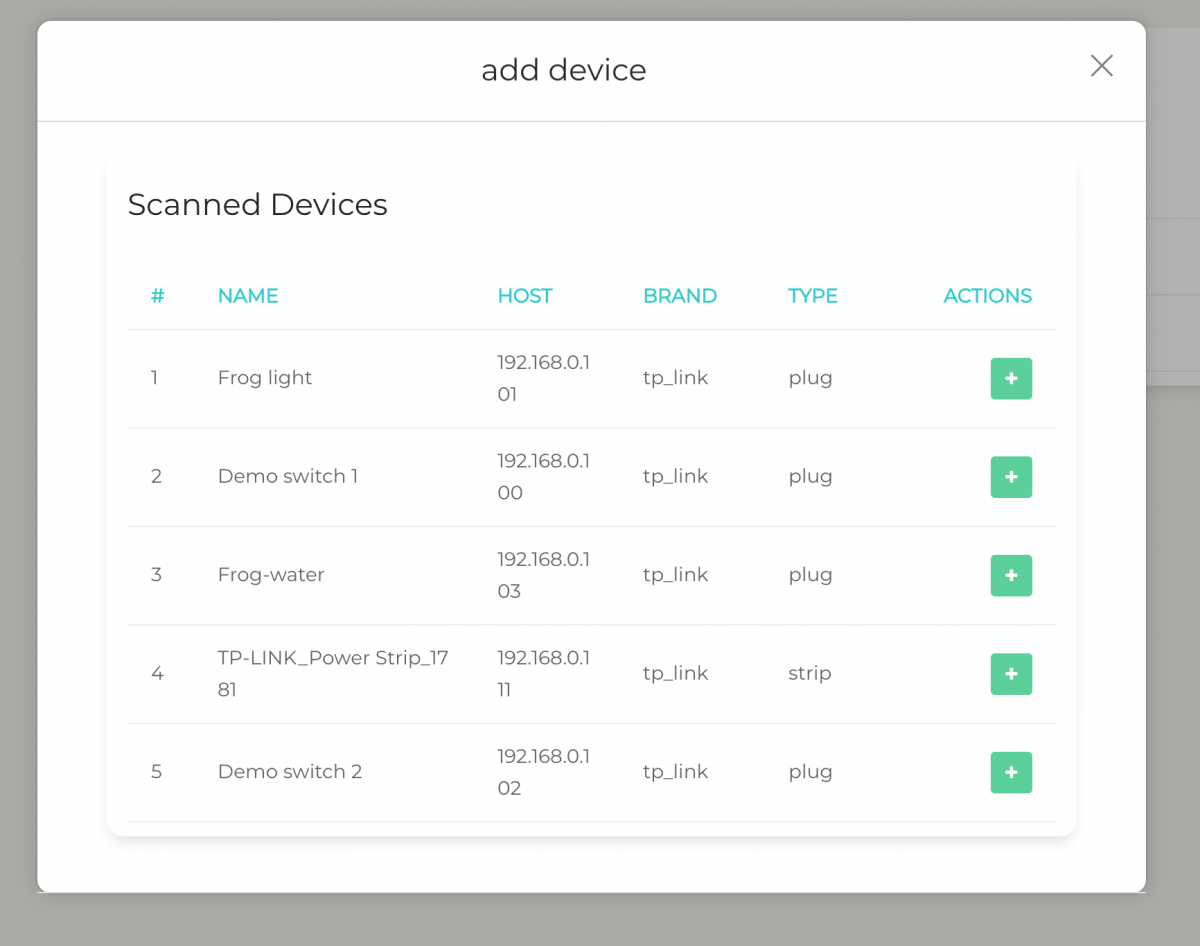Image resolution: width=1200 pixels, height=946 pixels.
Task: Click the add device dialog title
Action: click(x=564, y=70)
